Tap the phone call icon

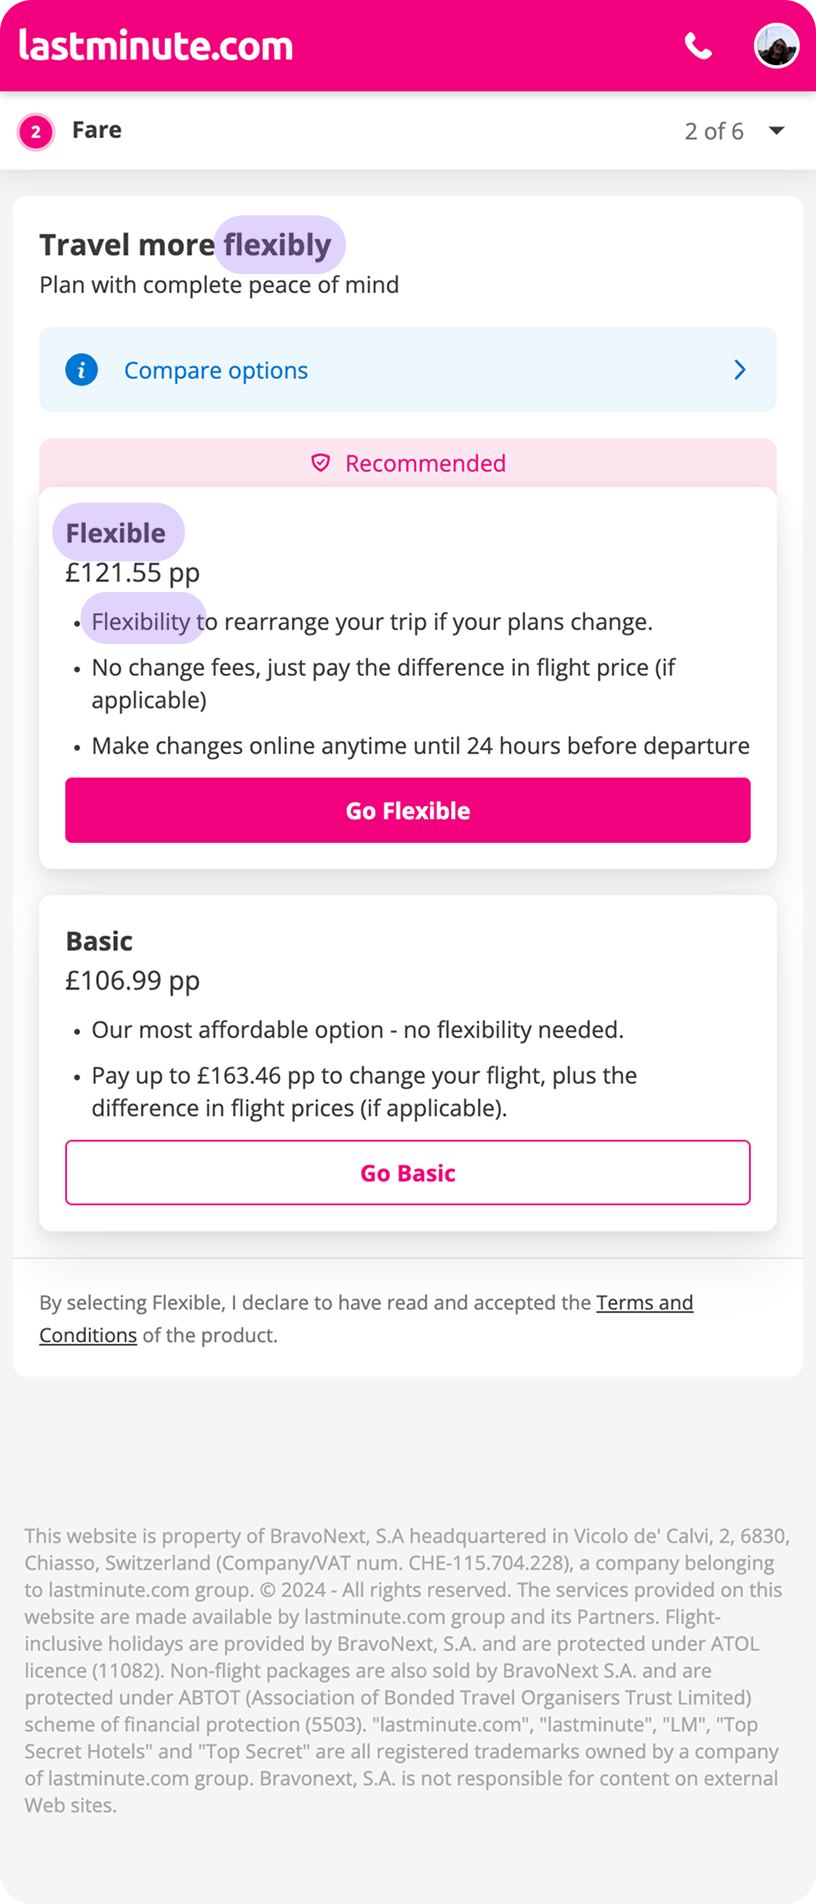pyautogui.click(x=698, y=46)
